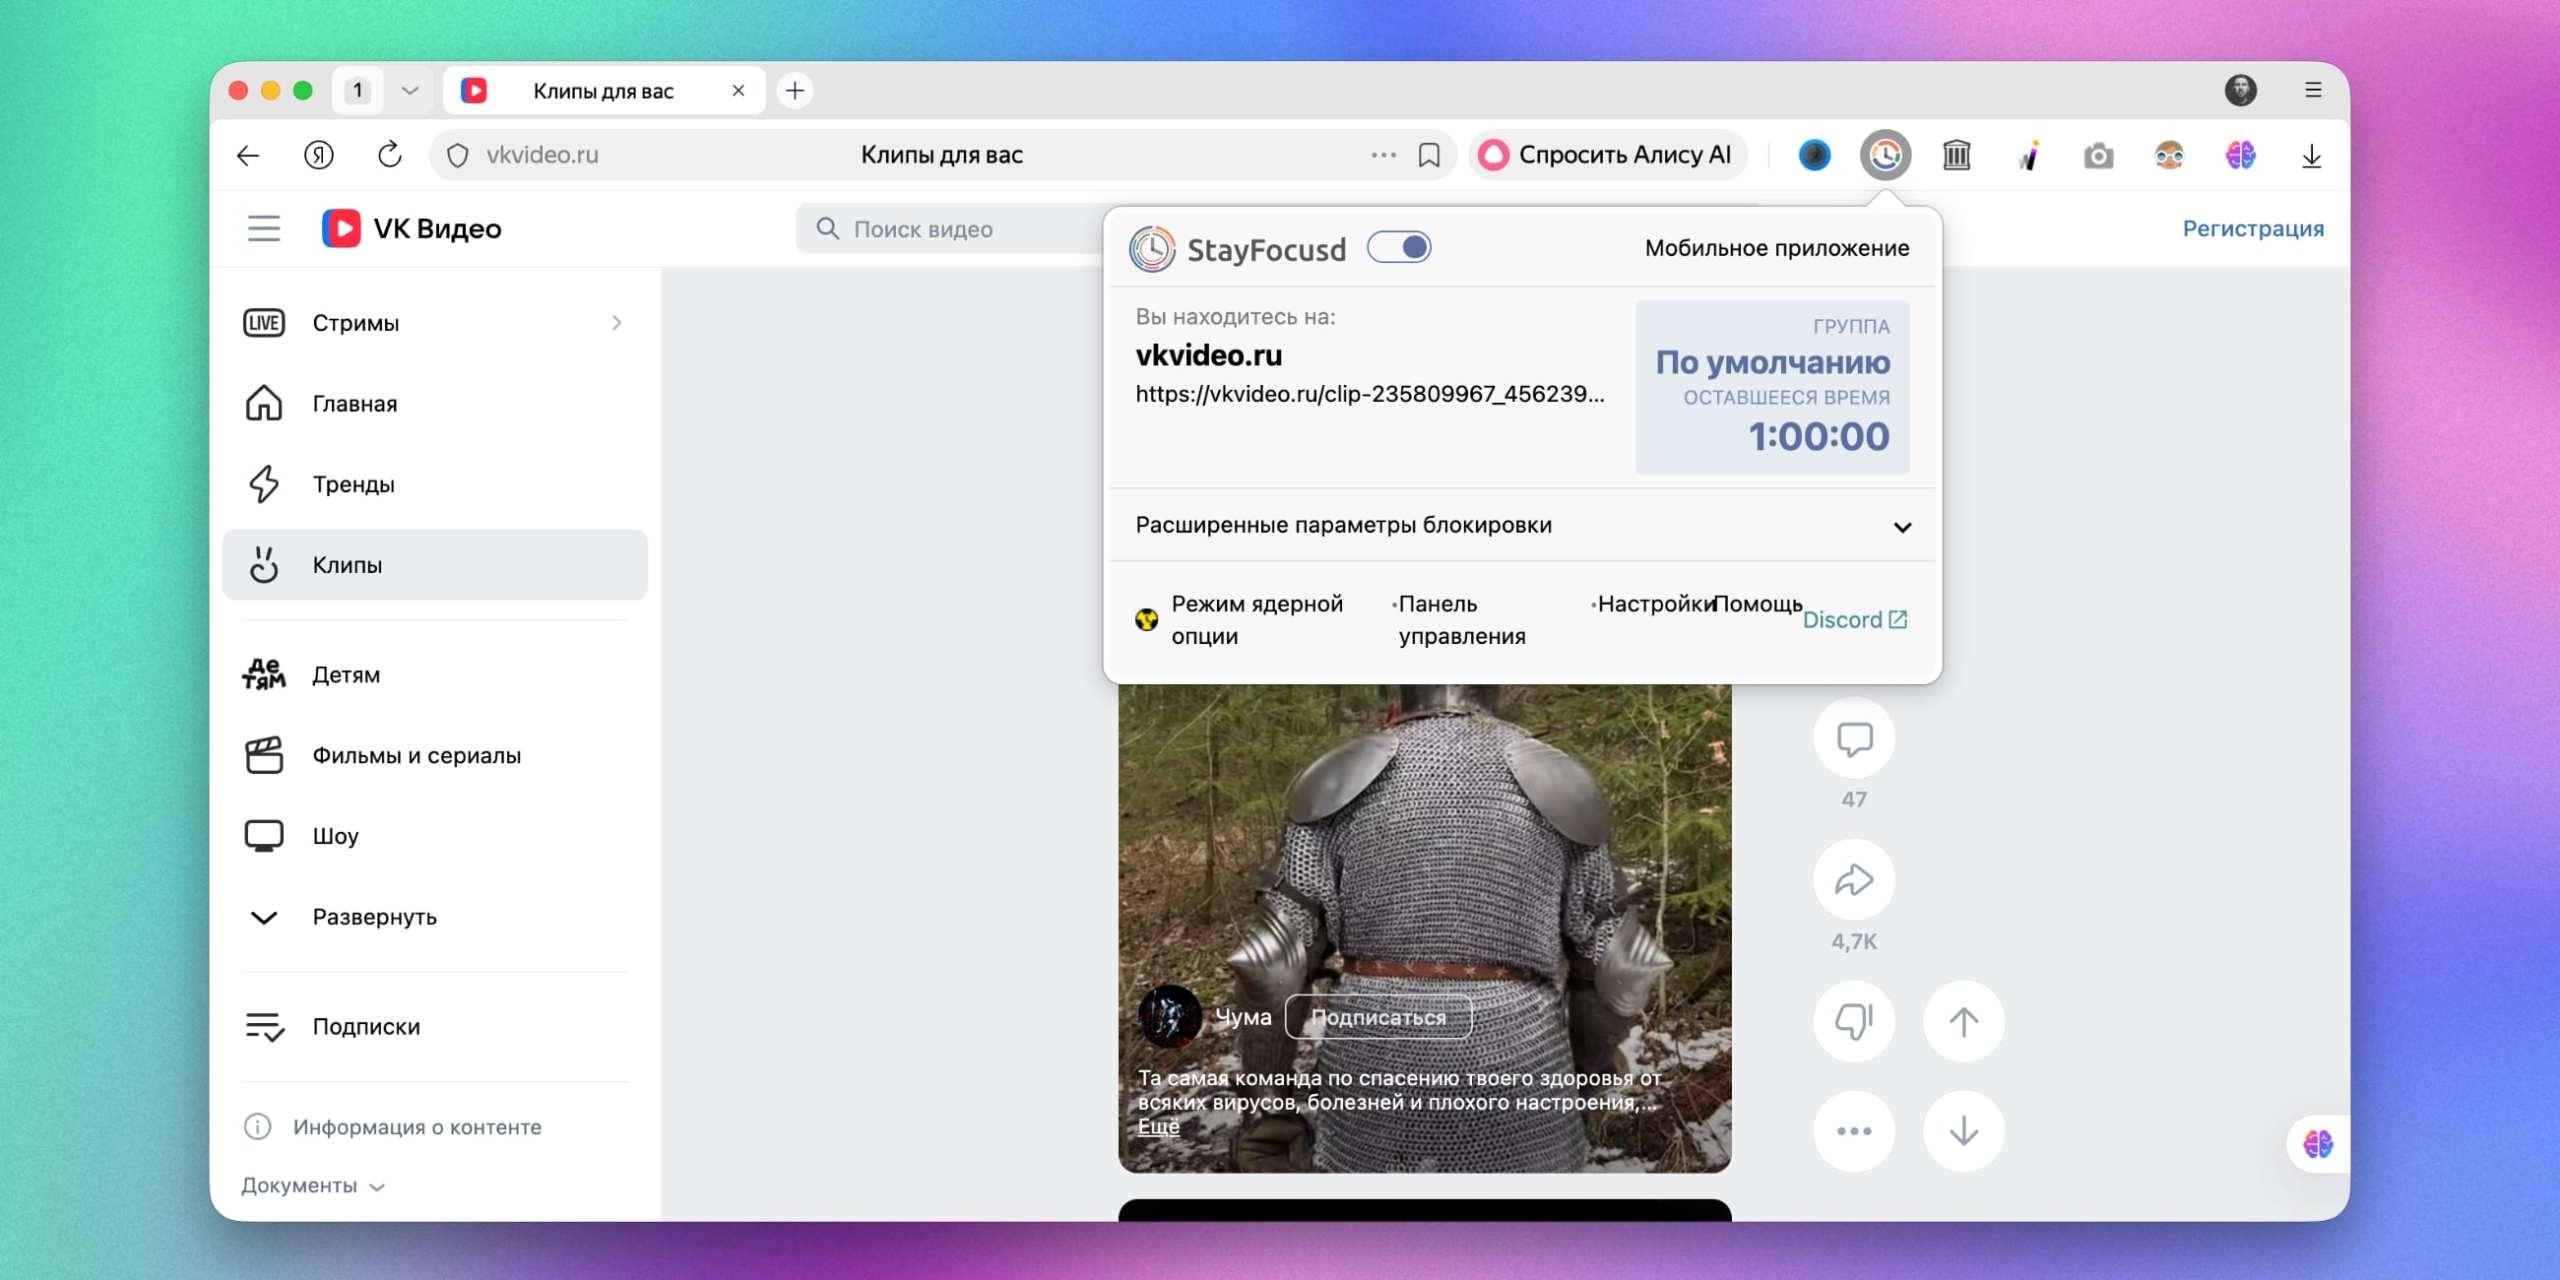Viewport: 2560px width, 1280px height.
Task: Click Мобильное приложение link
Action: [x=1776, y=248]
